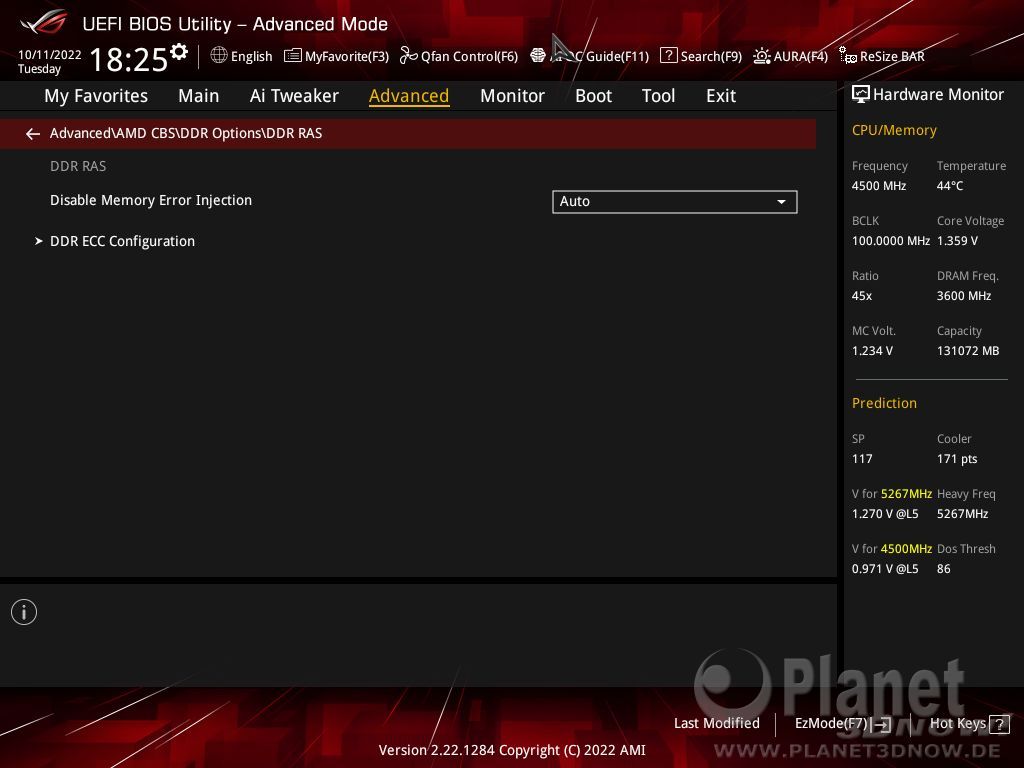Open Disable Memory Error Injection dropdown

675,202
